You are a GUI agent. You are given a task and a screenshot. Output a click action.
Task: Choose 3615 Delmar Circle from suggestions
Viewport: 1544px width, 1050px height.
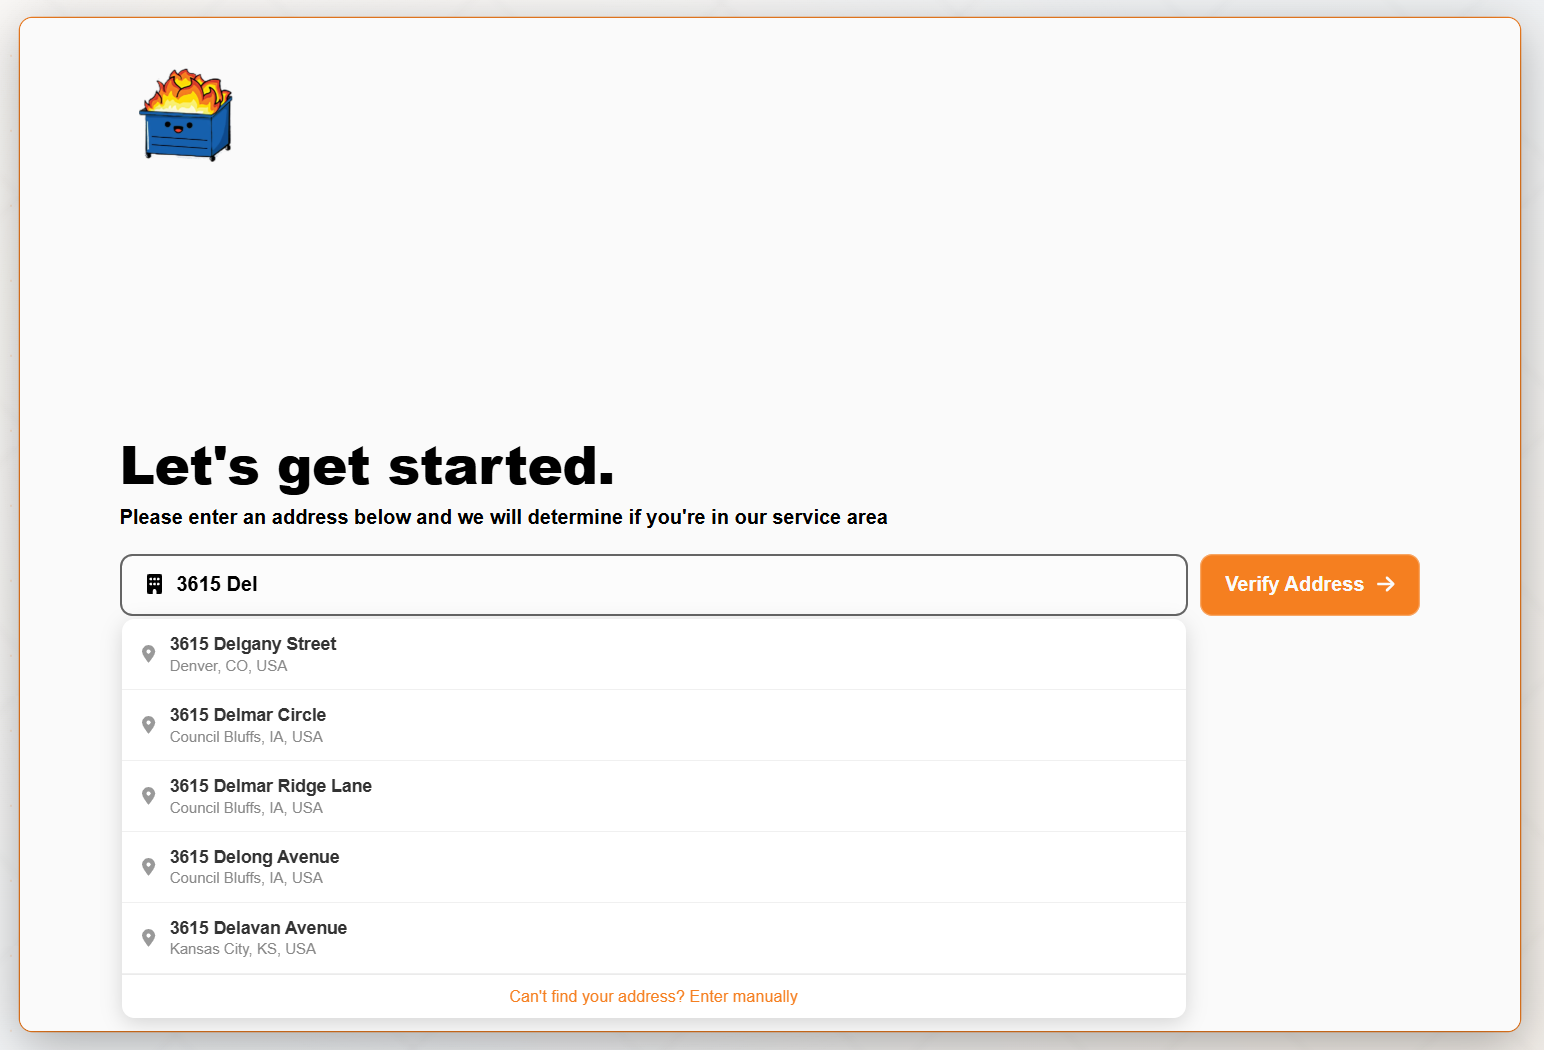653,725
